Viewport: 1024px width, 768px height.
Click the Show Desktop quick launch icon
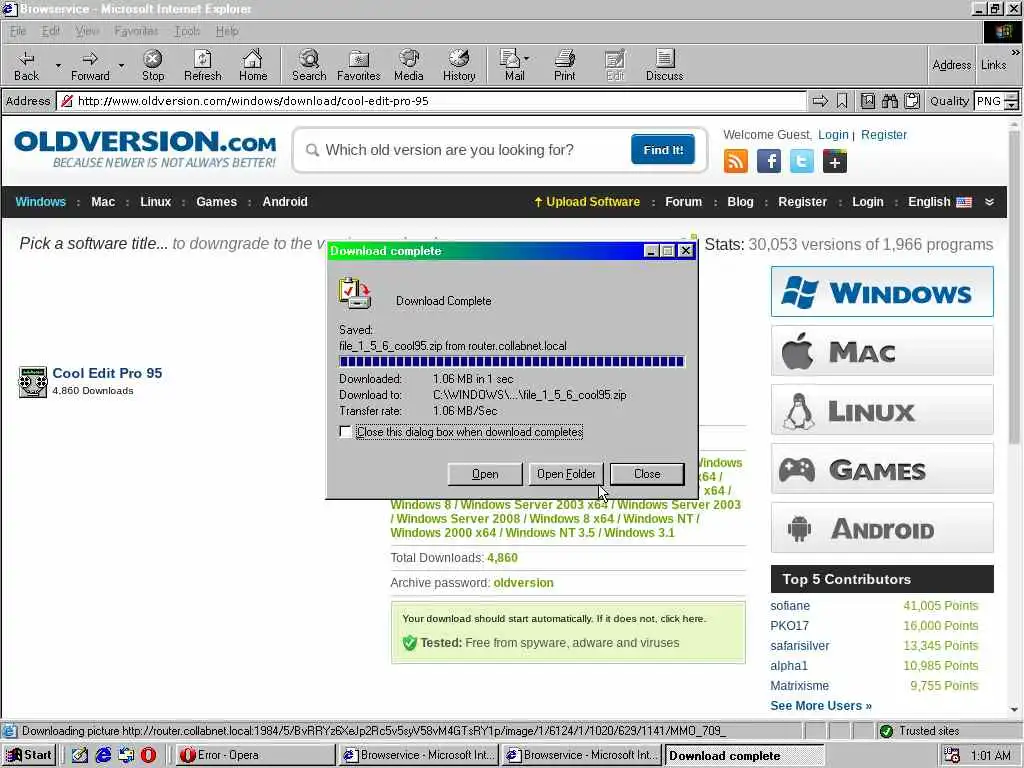pos(80,755)
